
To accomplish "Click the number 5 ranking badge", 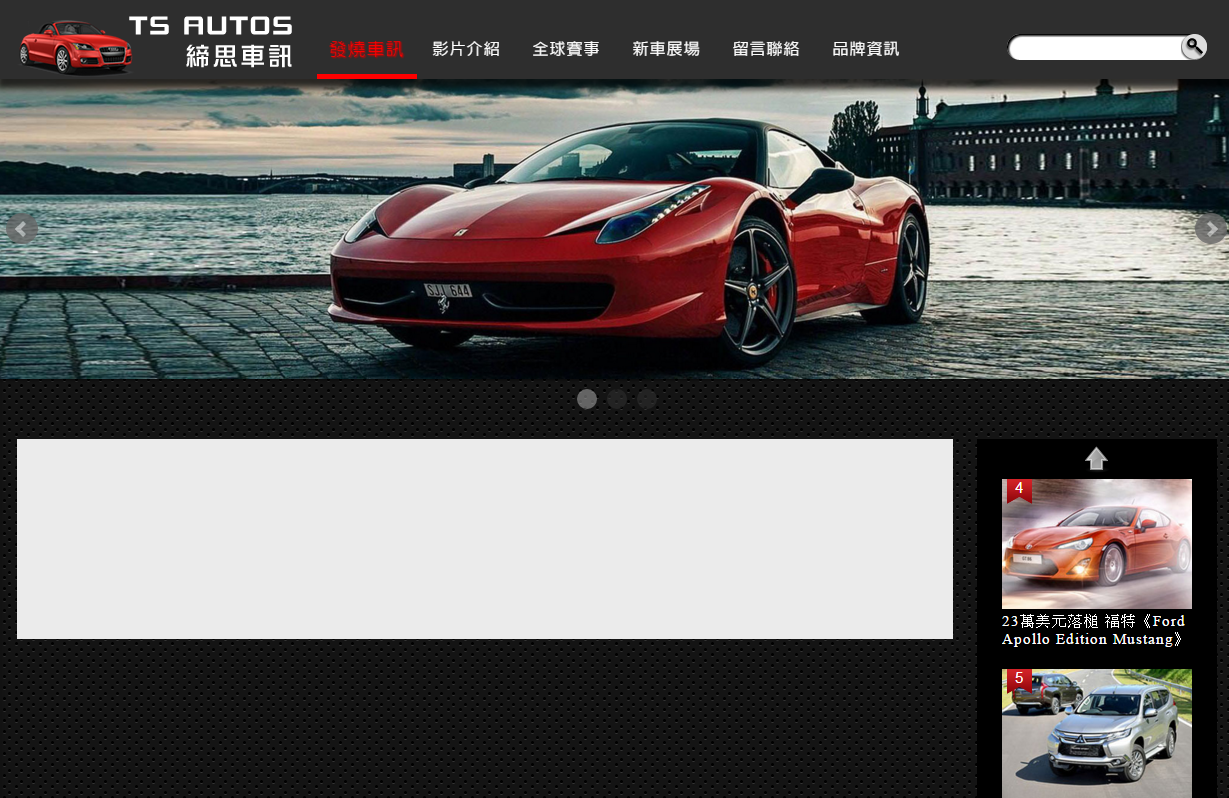I will coord(1019,679).
